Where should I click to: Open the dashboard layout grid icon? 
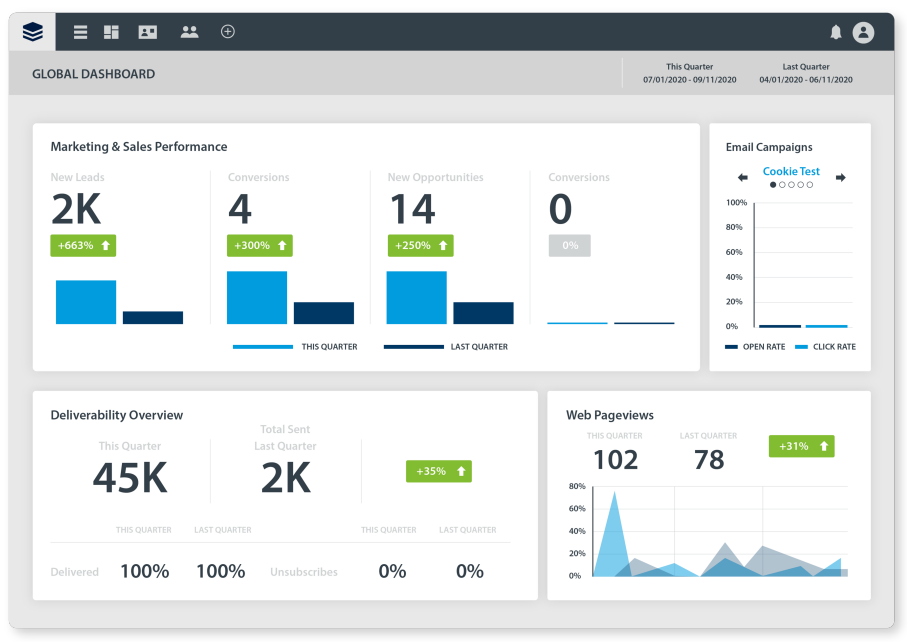pyautogui.click(x=111, y=32)
